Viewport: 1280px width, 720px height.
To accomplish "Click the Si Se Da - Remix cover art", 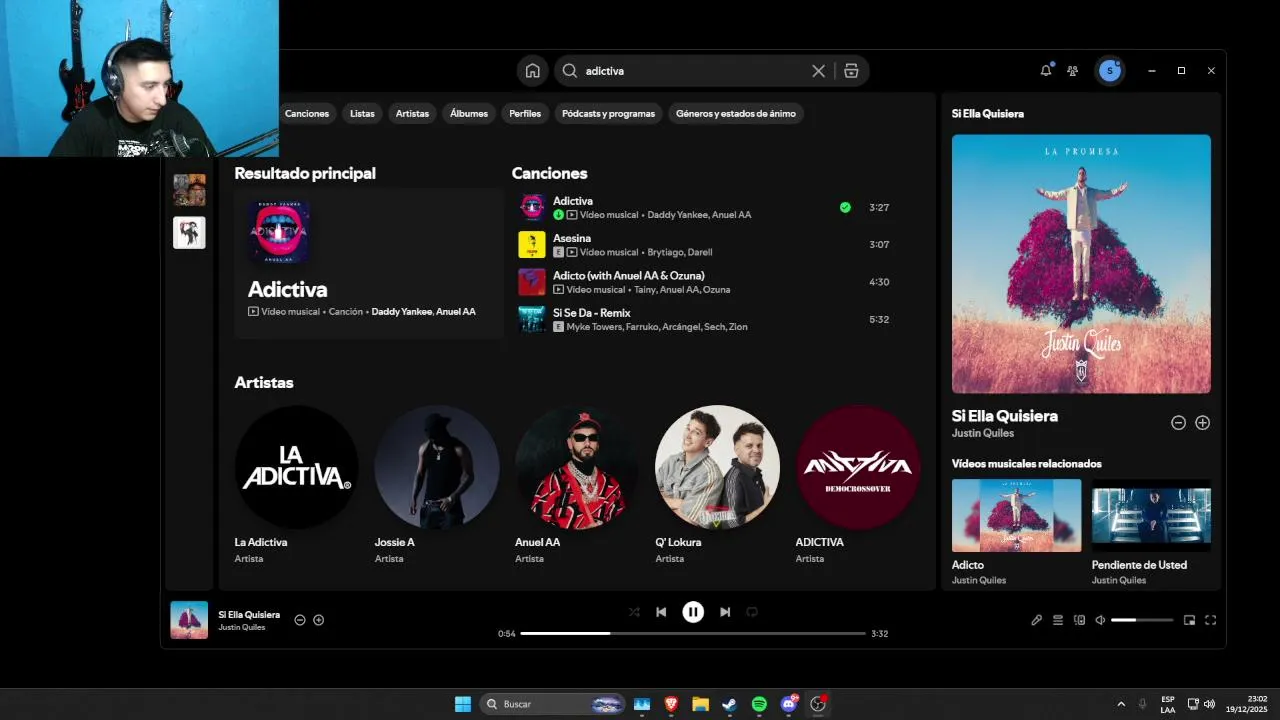I will [x=532, y=320].
